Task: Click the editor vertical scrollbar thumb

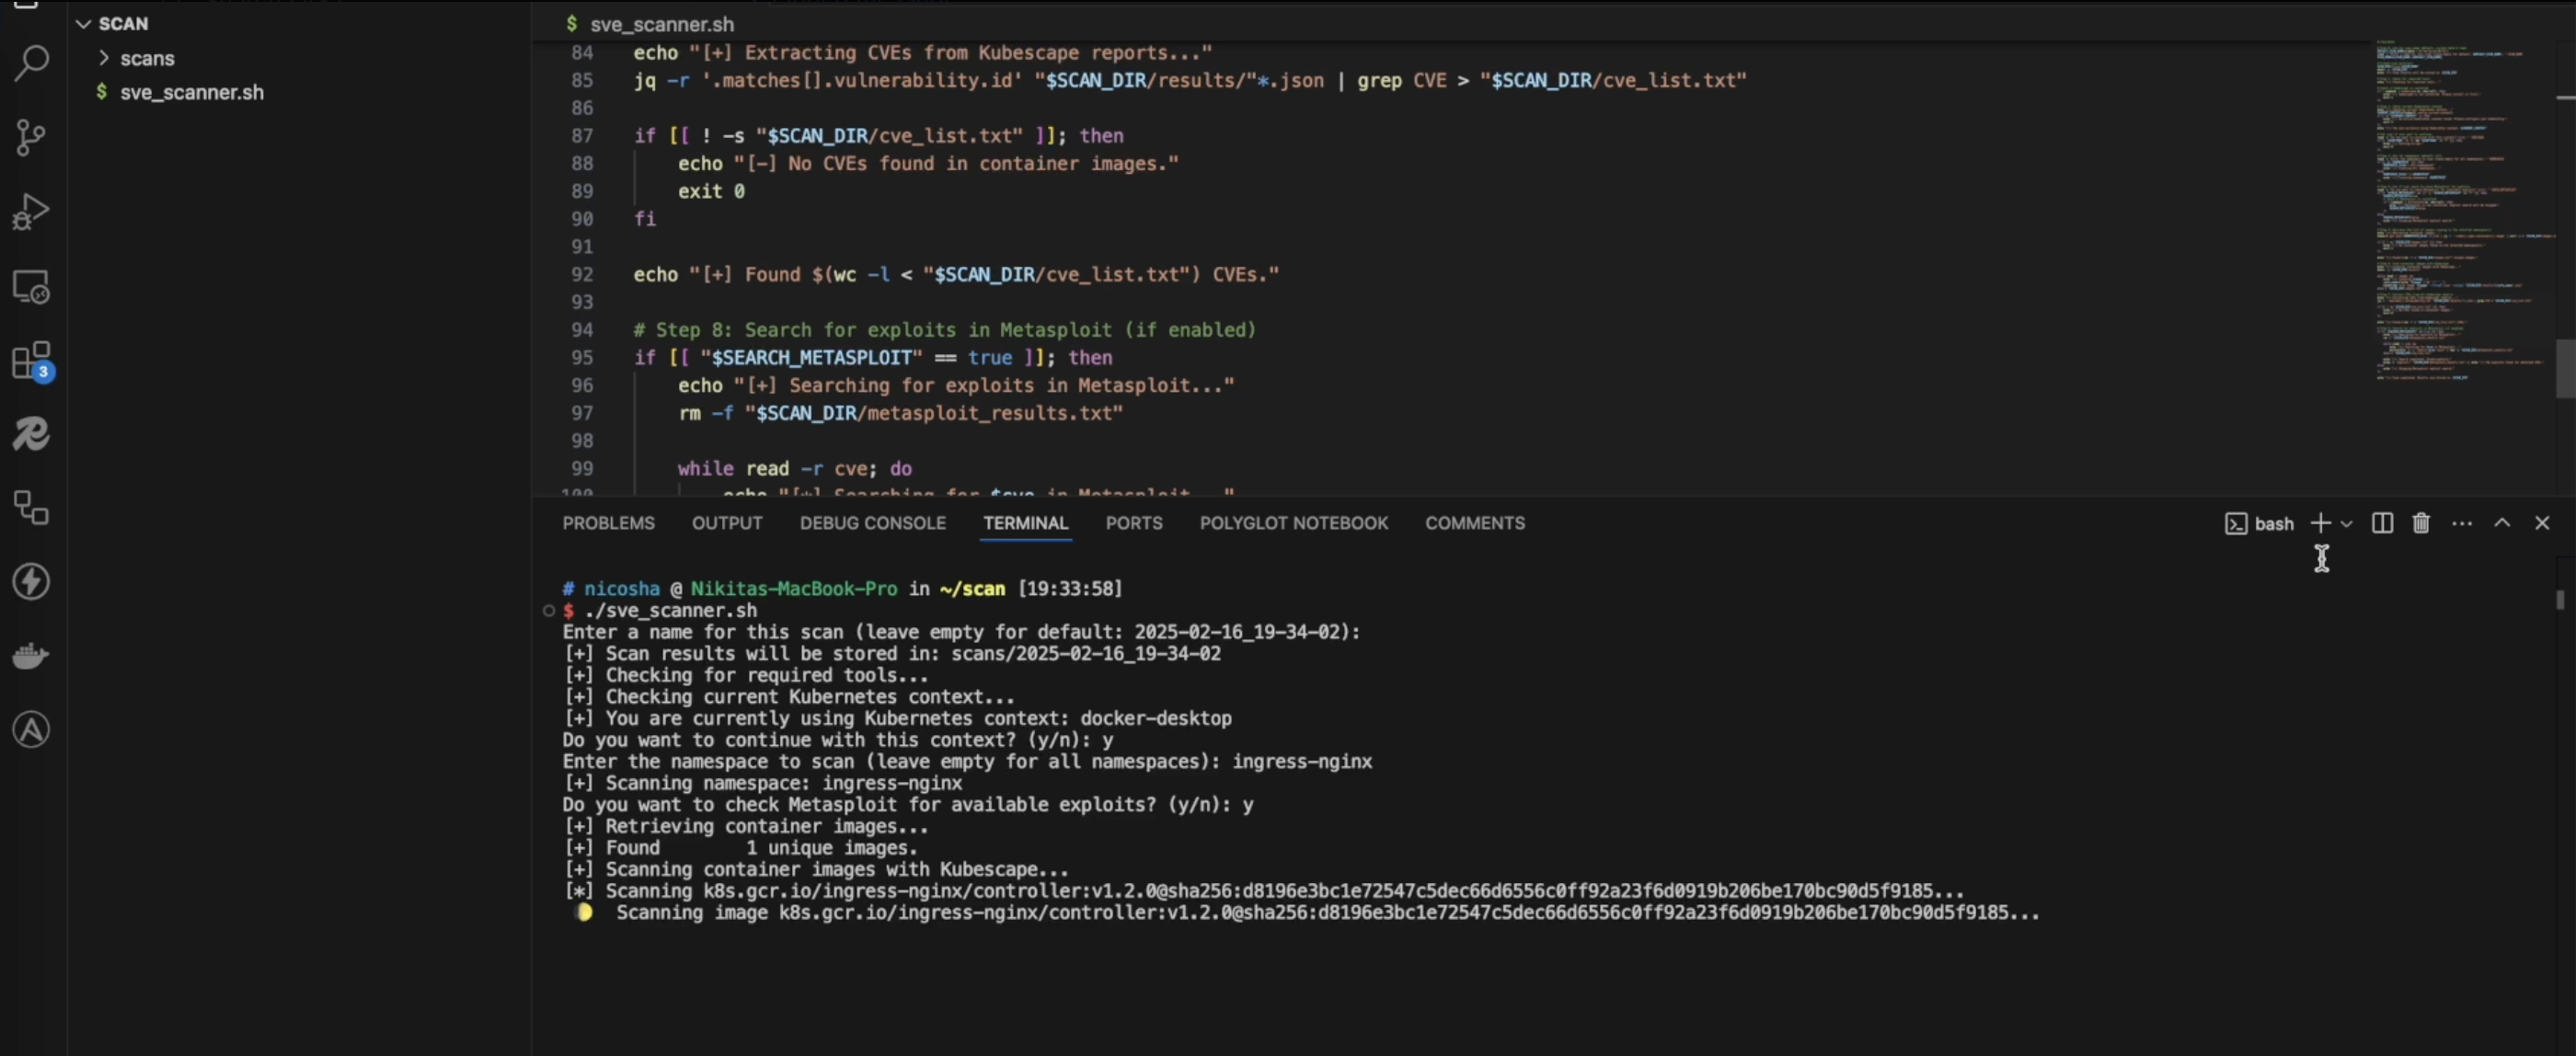Action: pos(2565,368)
